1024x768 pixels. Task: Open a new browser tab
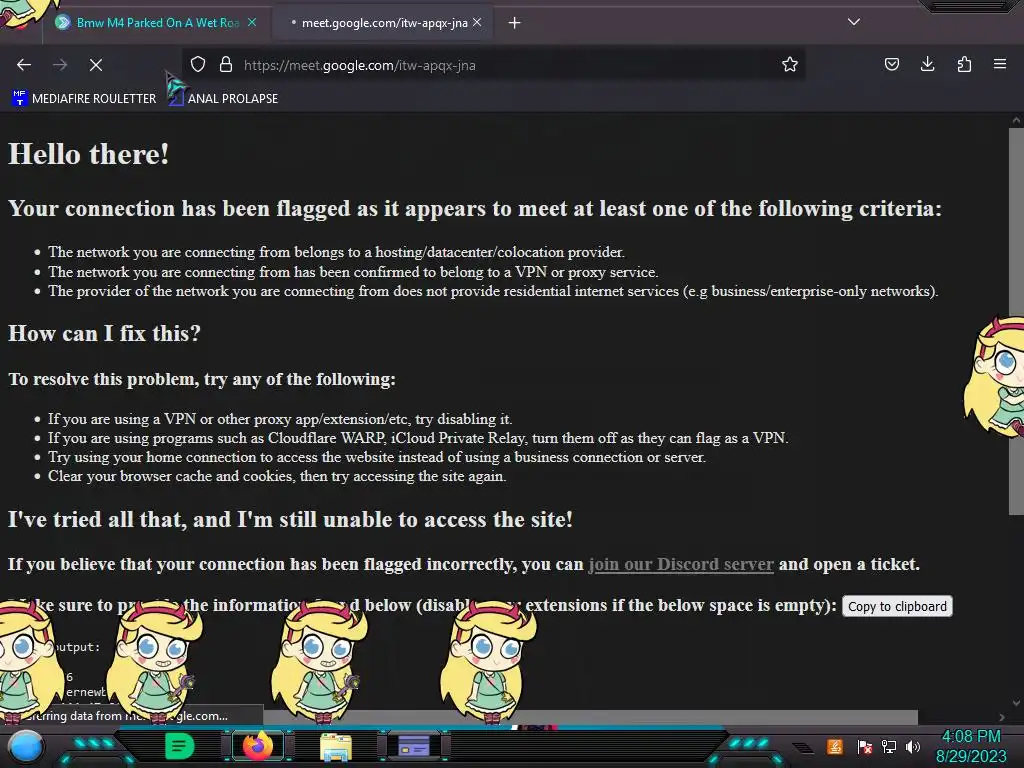[515, 23]
